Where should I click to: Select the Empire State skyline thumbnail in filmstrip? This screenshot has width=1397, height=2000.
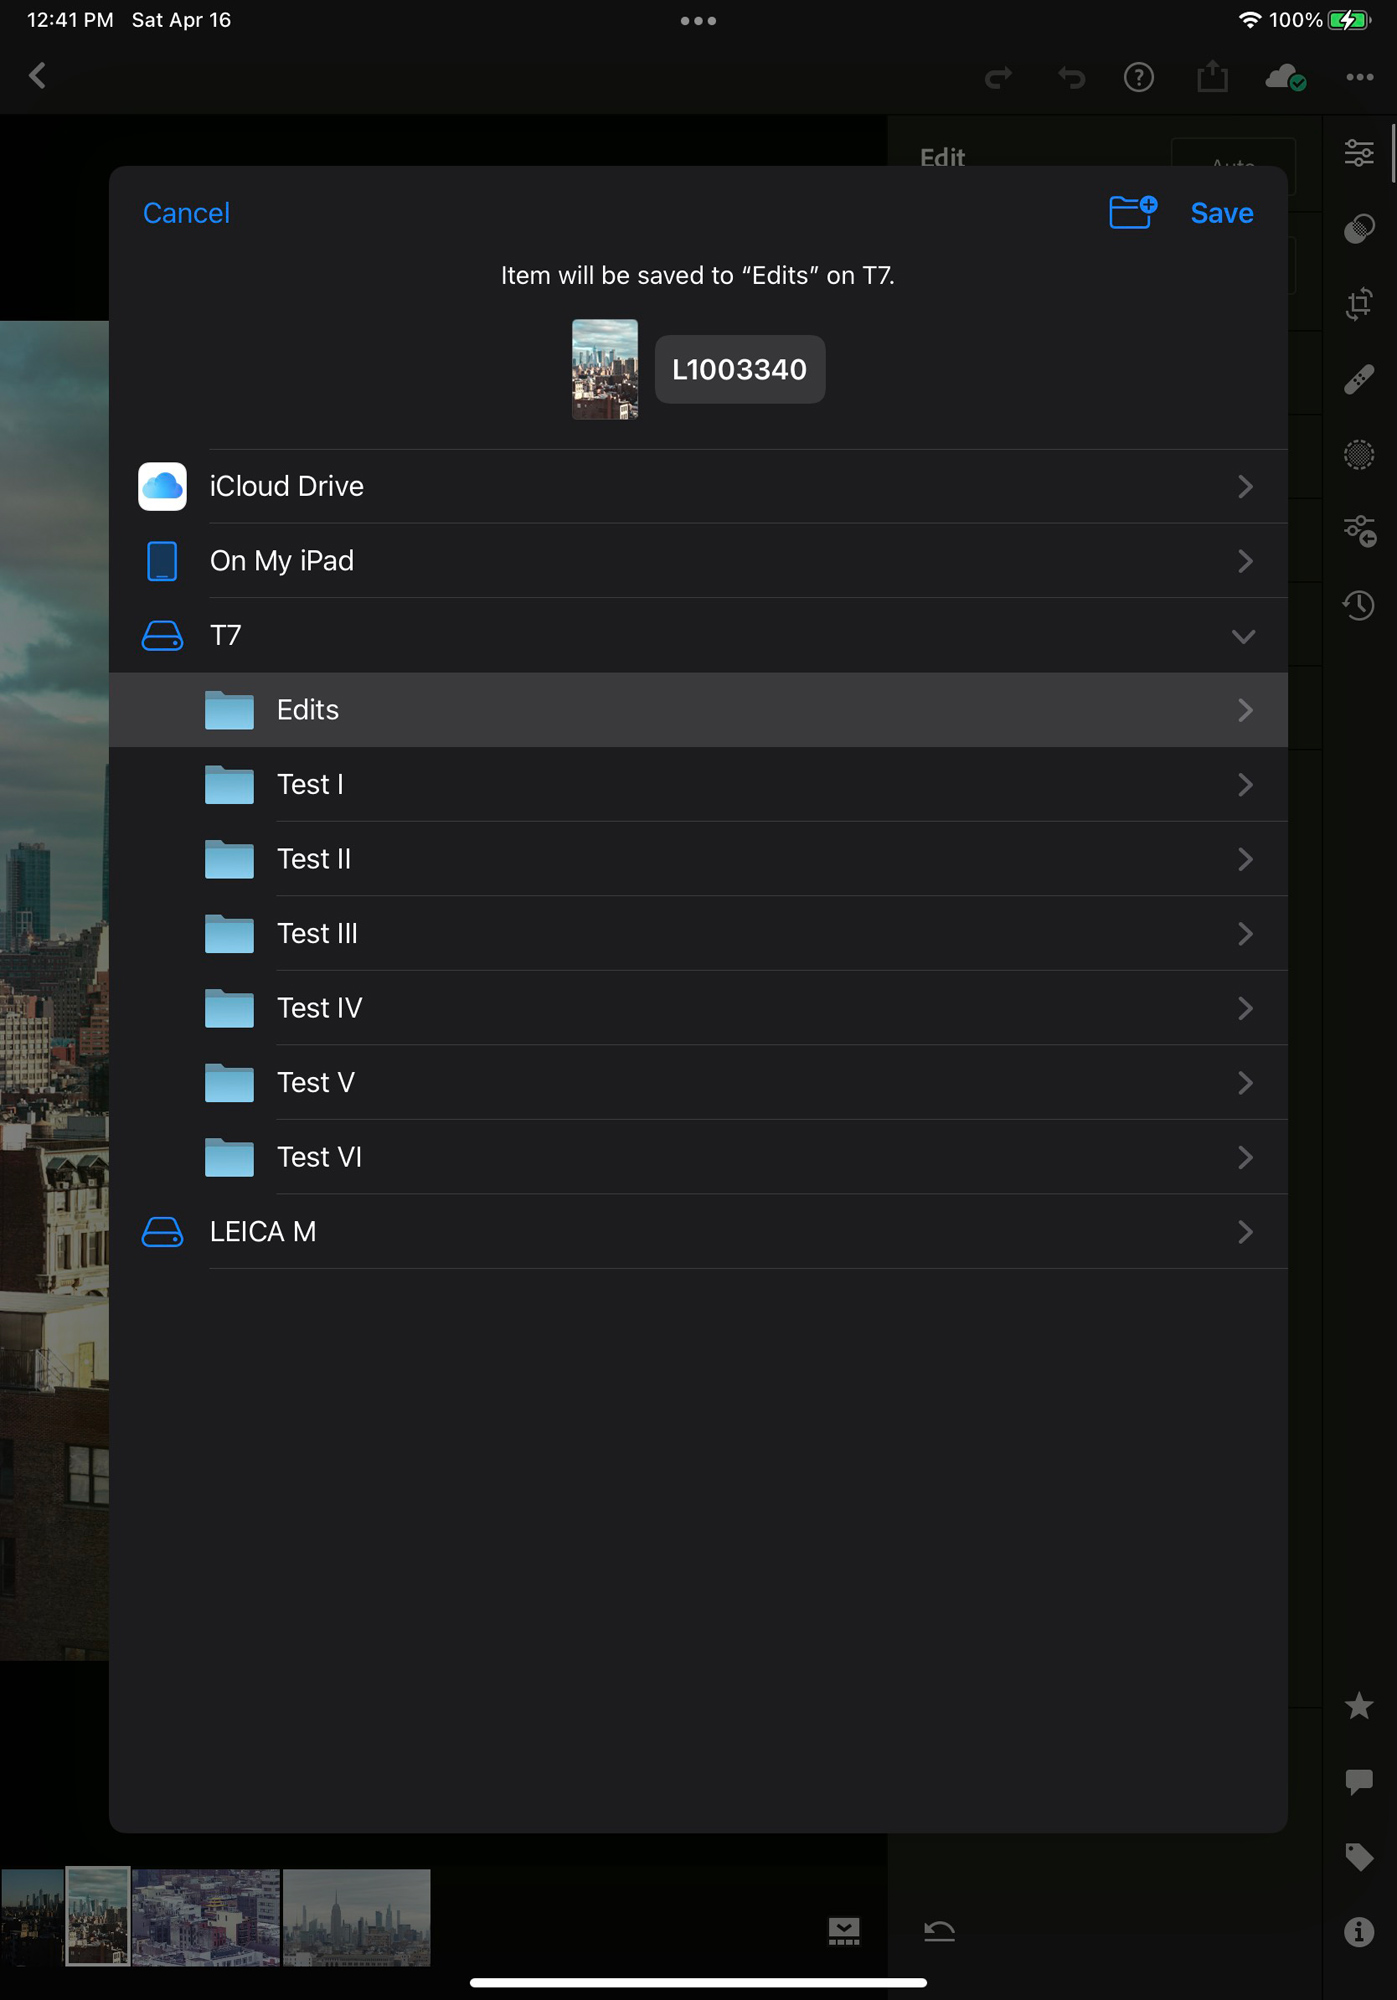(356, 1917)
